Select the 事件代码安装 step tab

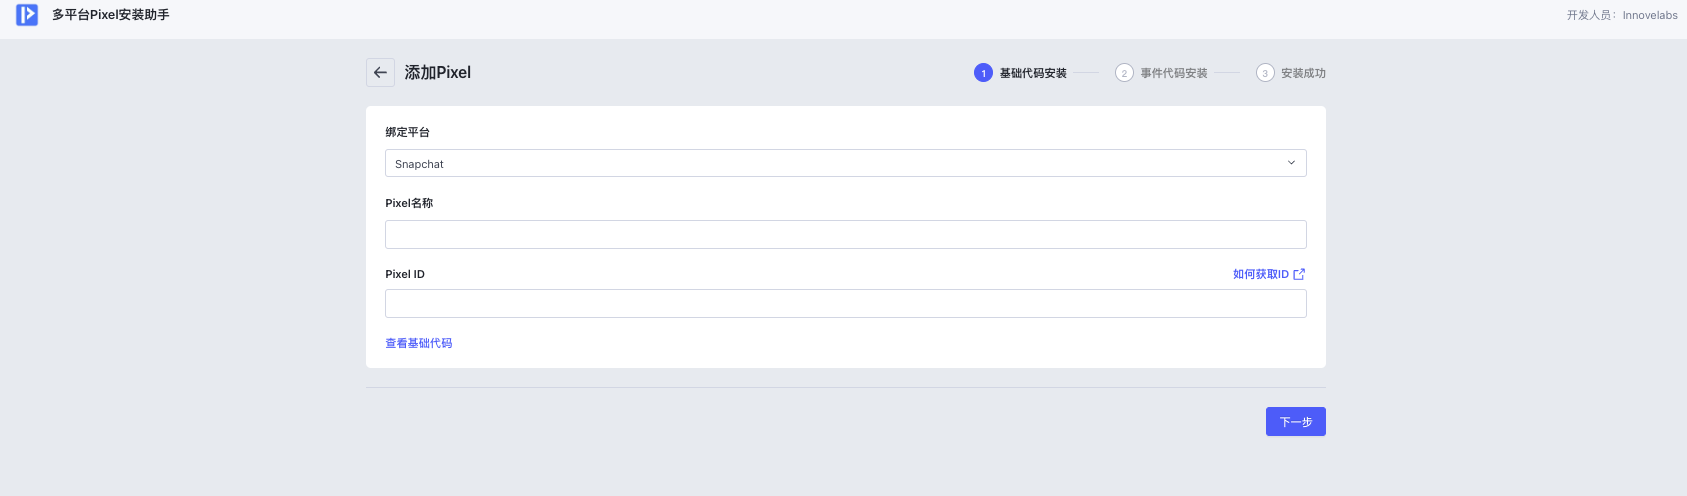[1174, 73]
